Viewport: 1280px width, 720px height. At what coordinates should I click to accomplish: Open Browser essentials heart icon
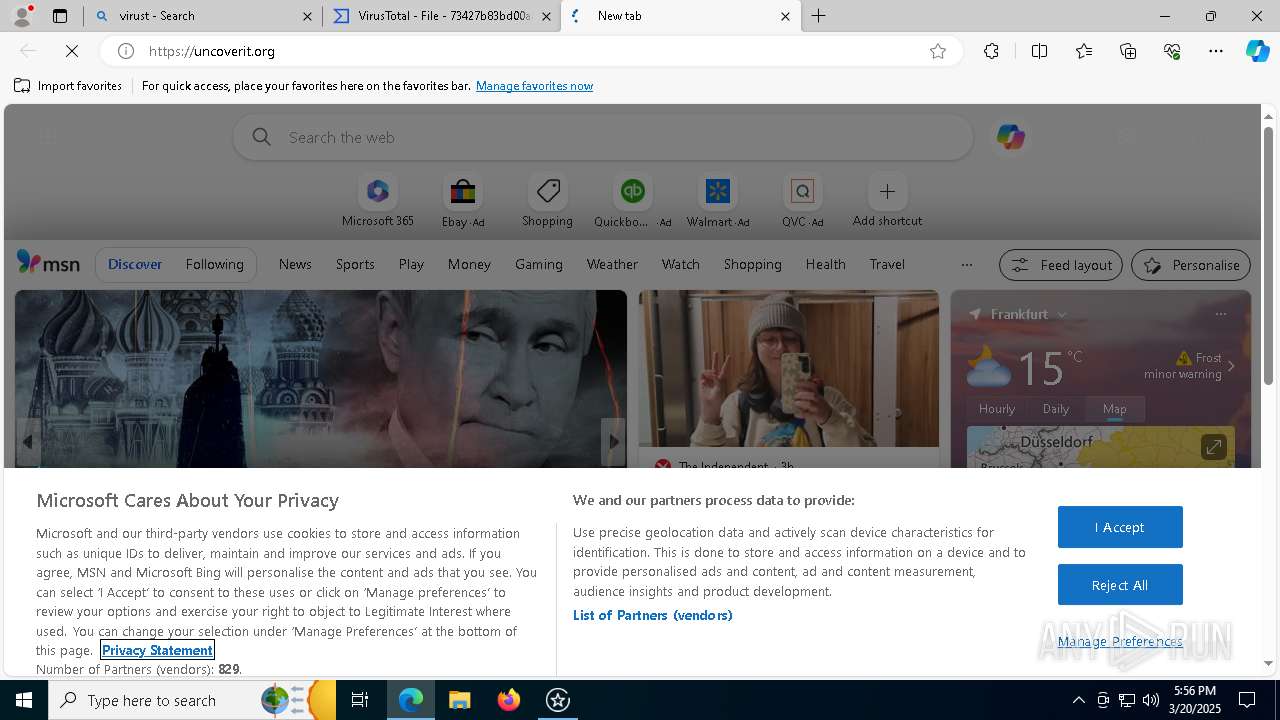1172,51
